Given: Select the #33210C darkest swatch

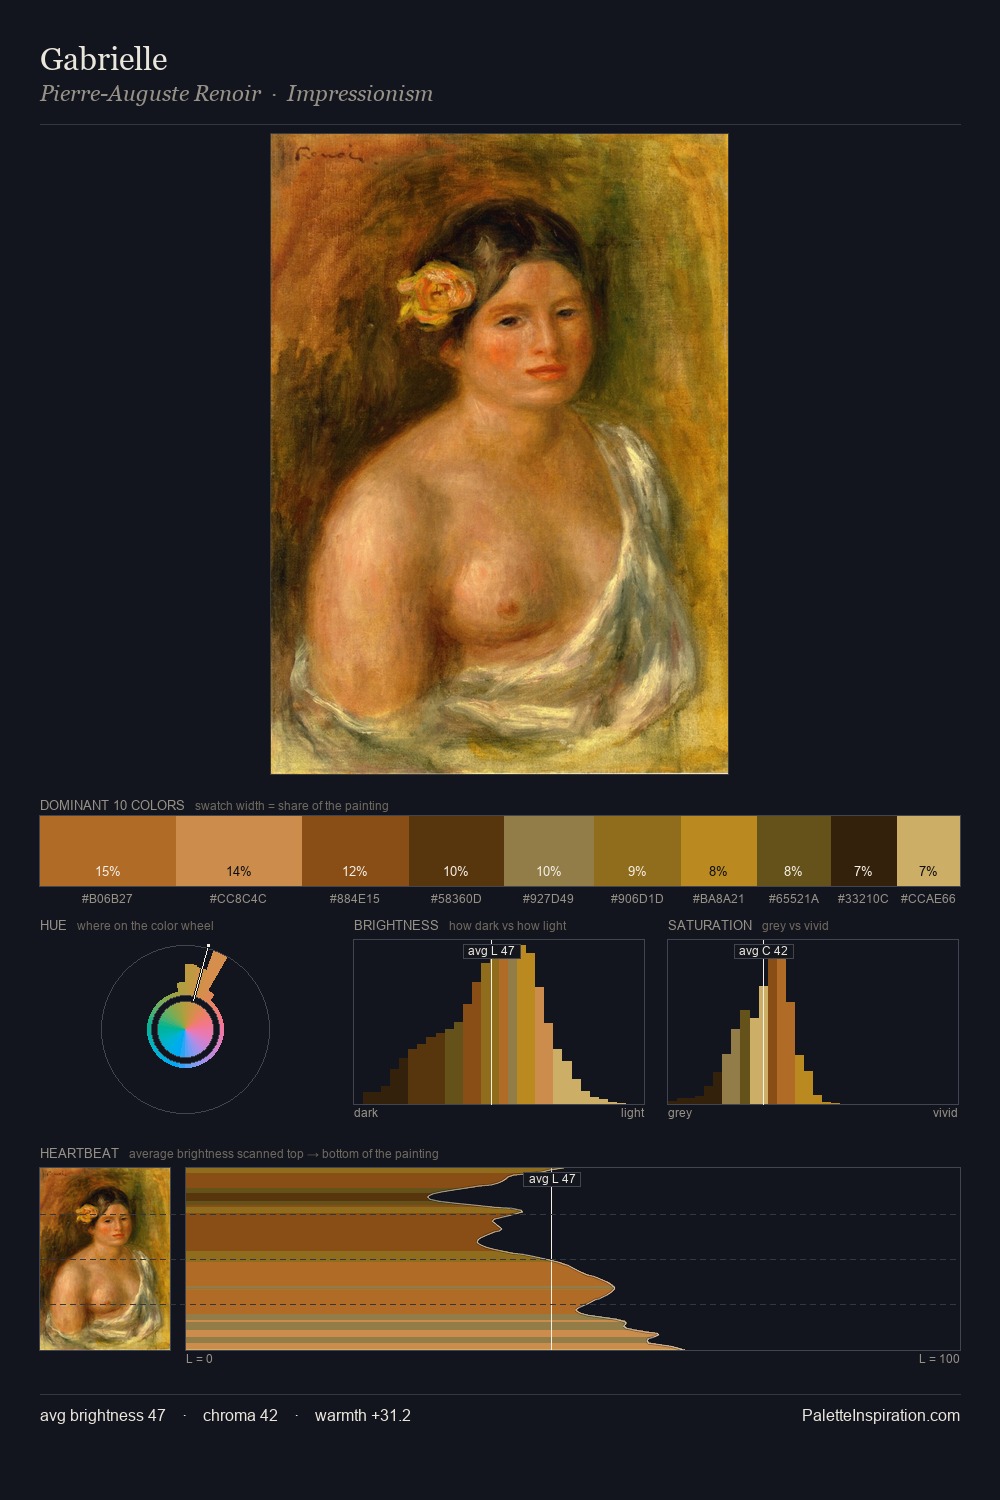Looking at the screenshot, I should (864, 851).
